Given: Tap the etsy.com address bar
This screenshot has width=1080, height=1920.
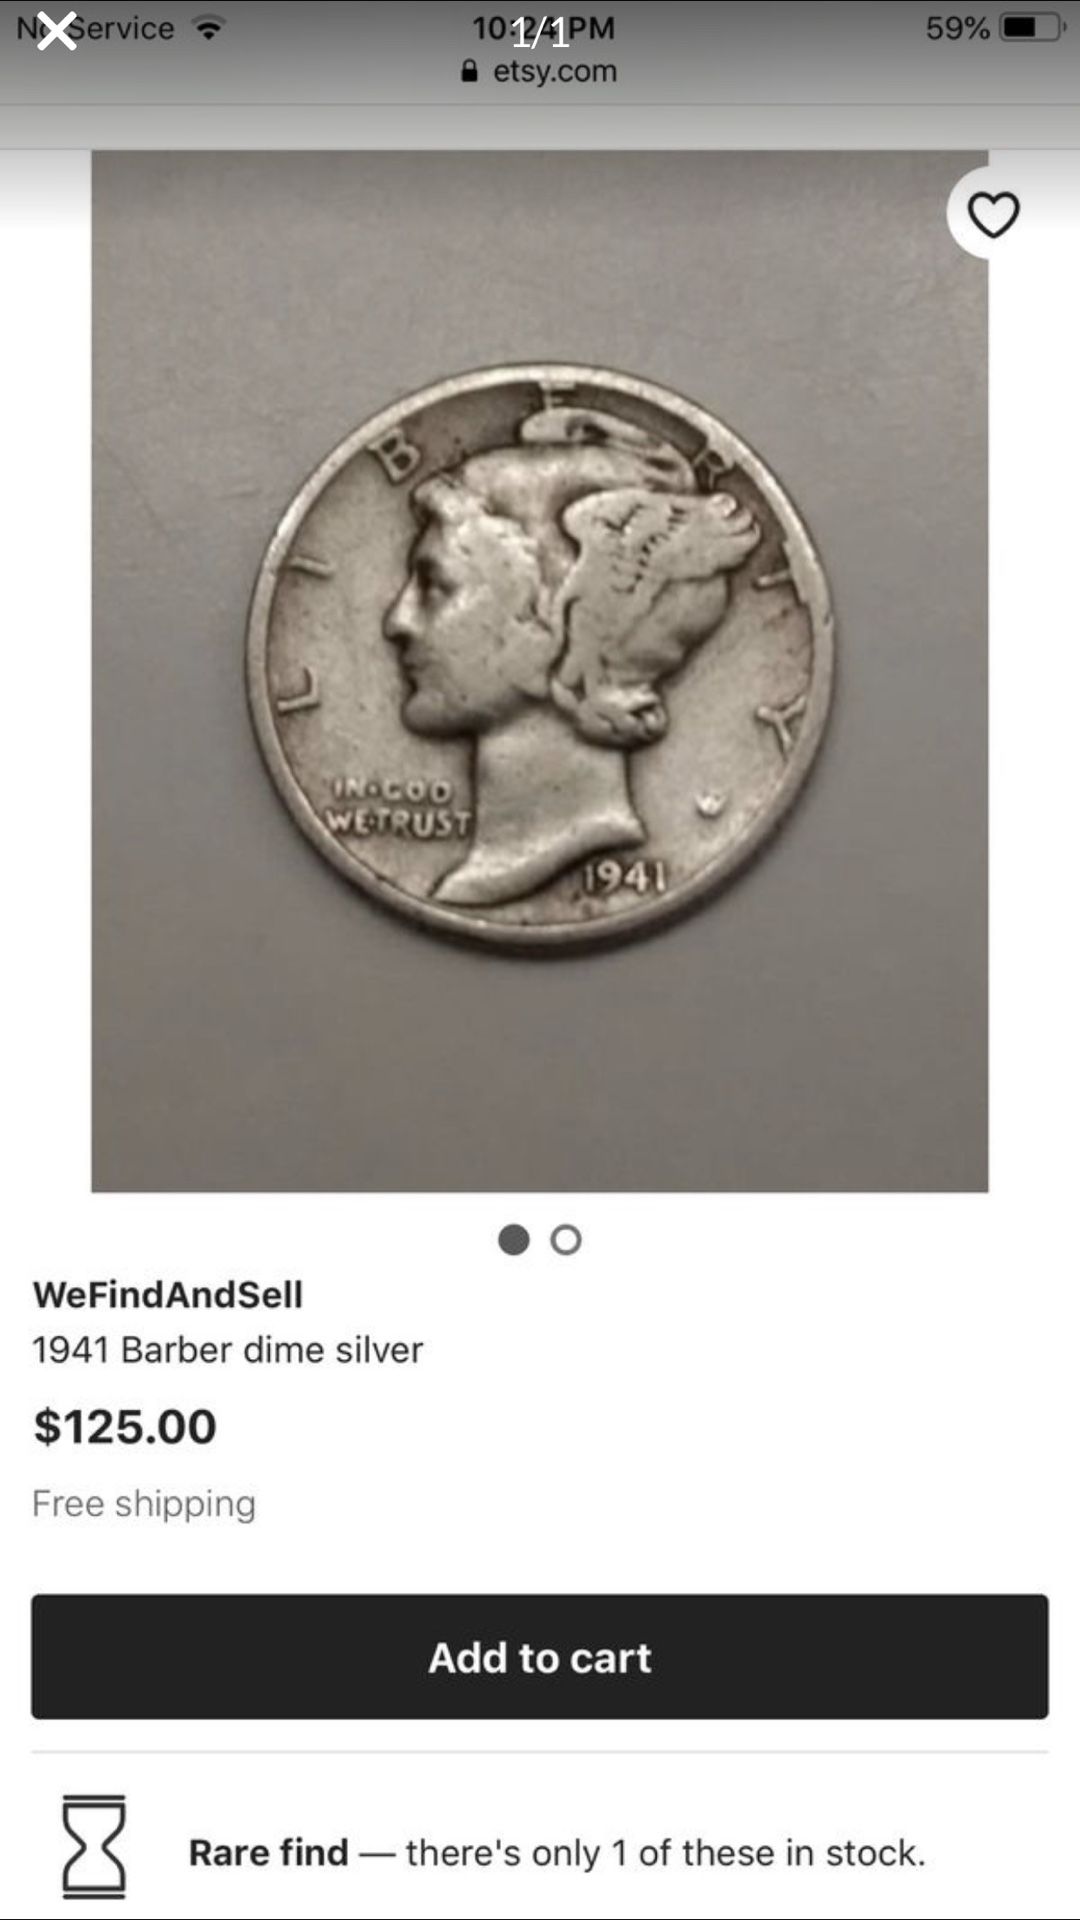Looking at the screenshot, I should [x=540, y=71].
